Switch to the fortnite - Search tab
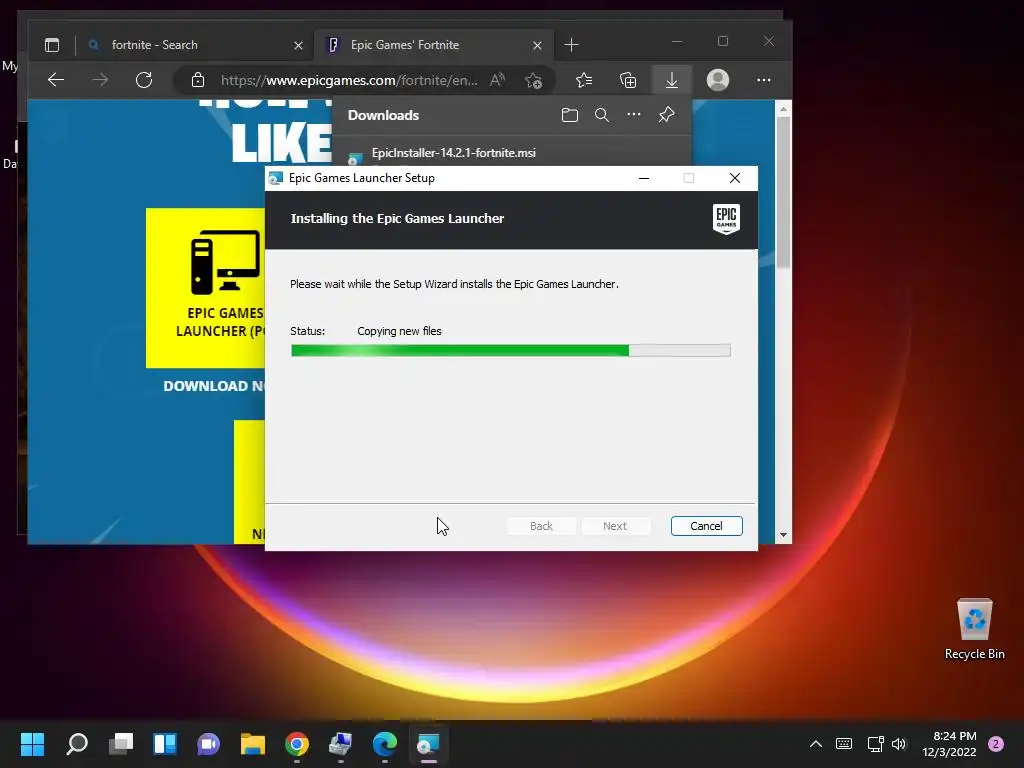 (196, 45)
